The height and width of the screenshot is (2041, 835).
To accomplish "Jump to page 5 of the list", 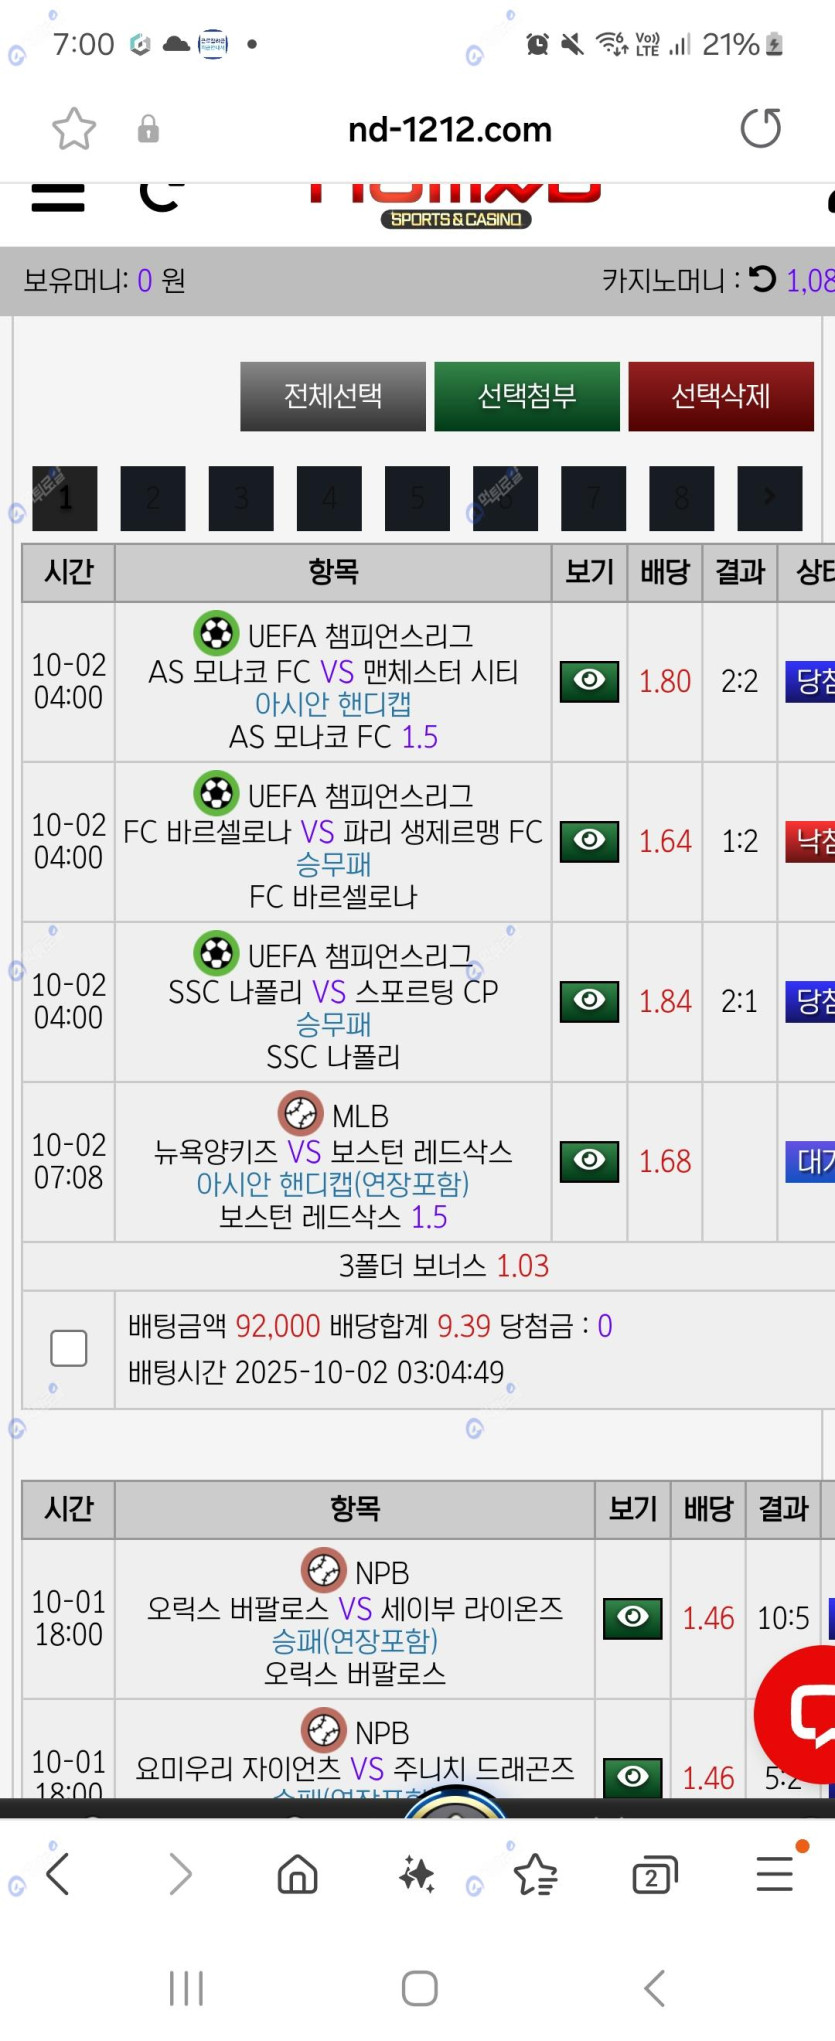I will tap(417, 498).
